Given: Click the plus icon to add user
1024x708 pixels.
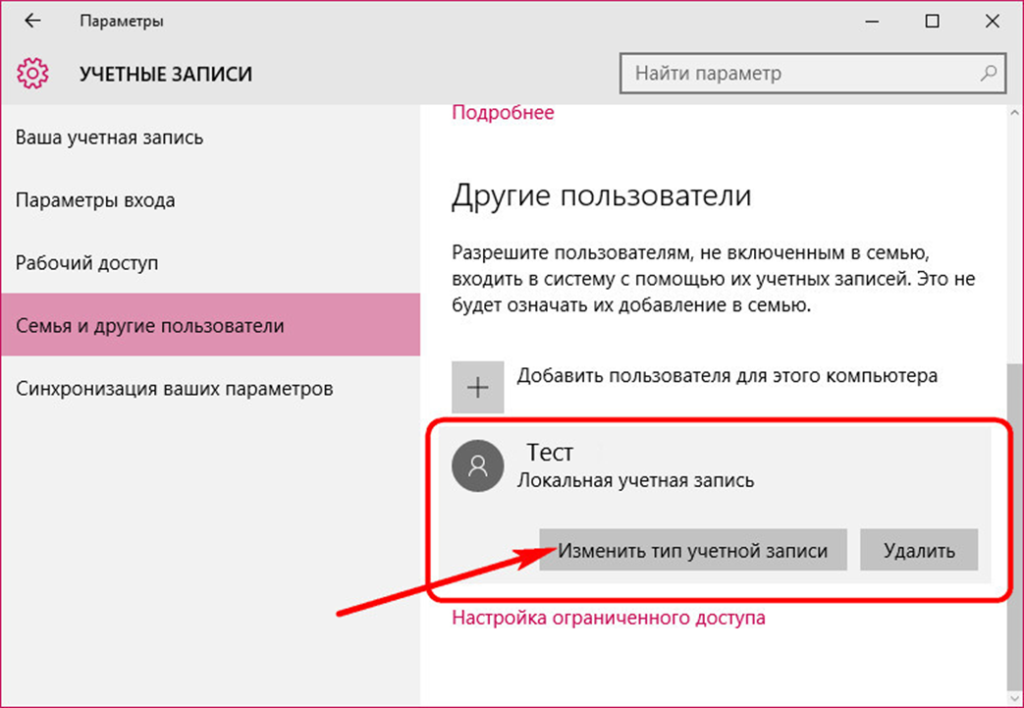Looking at the screenshot, I should click(478, 388).
